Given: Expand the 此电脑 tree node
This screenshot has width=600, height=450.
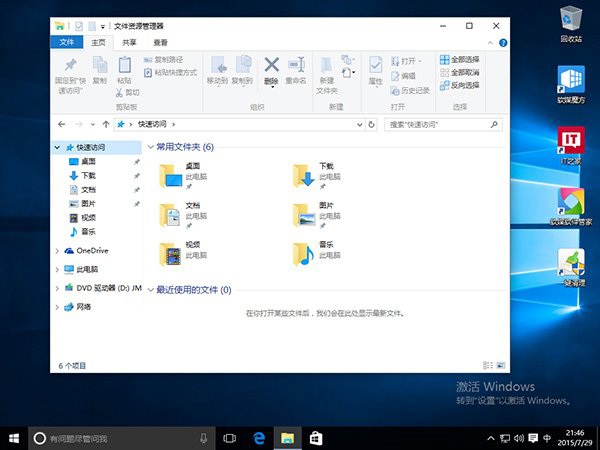Looking at the screenshot, I should point(56,269).
